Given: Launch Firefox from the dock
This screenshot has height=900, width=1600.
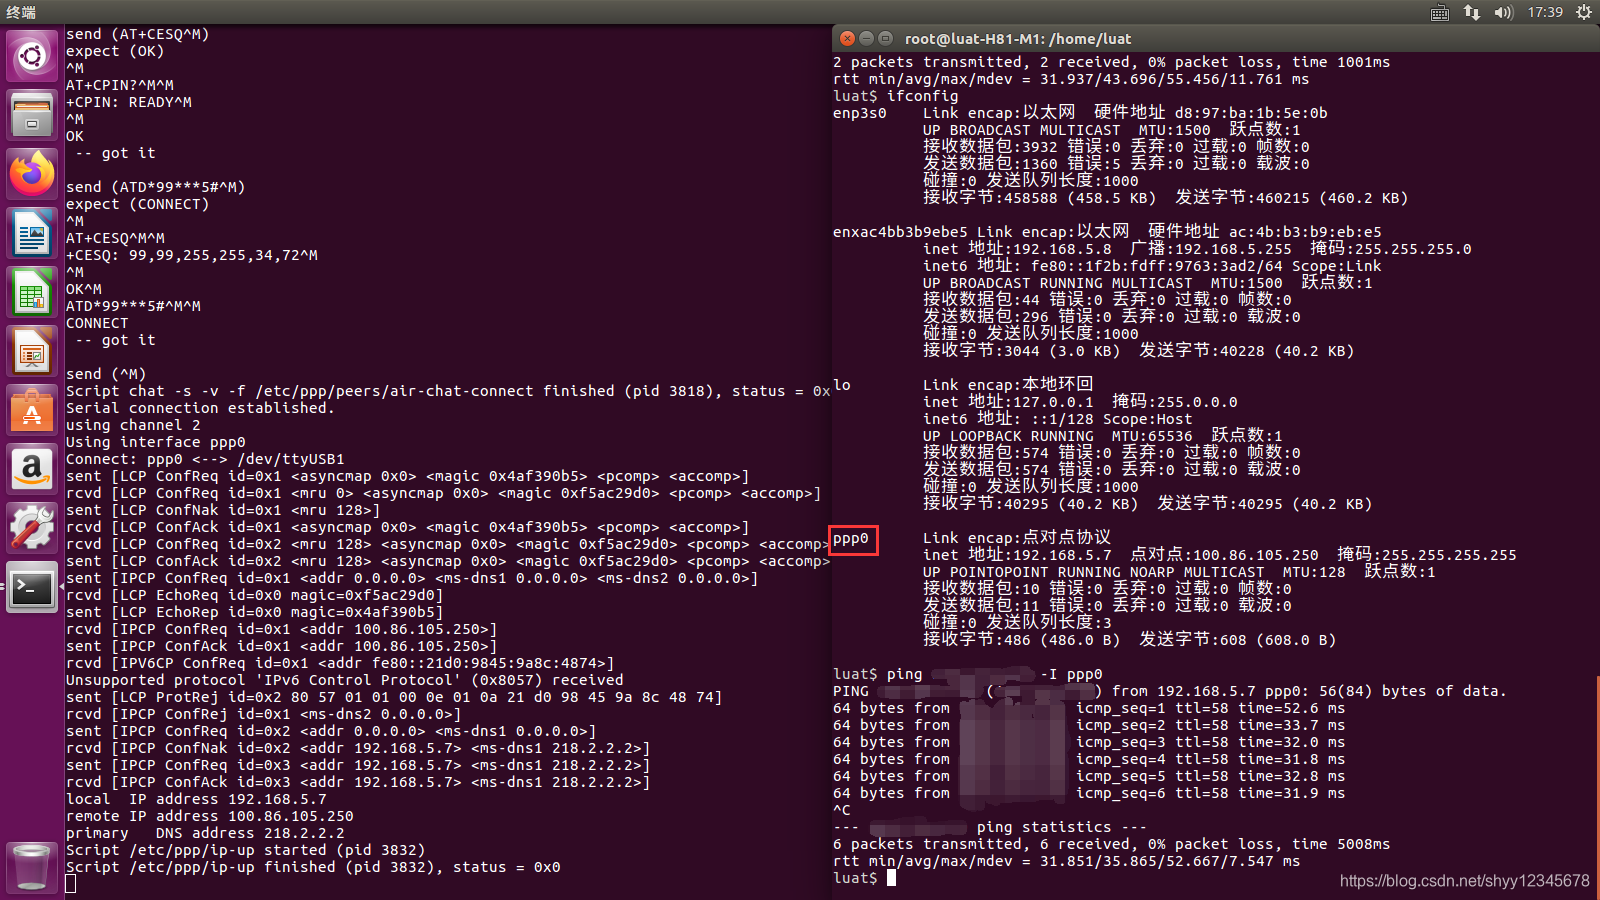Looking at the screenshot, I should (x=32, y=174).
